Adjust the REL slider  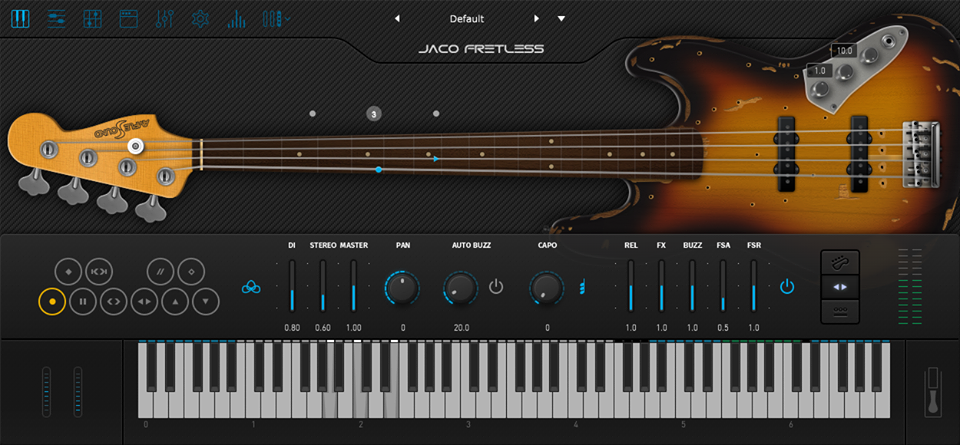click(x=631, y=286)
